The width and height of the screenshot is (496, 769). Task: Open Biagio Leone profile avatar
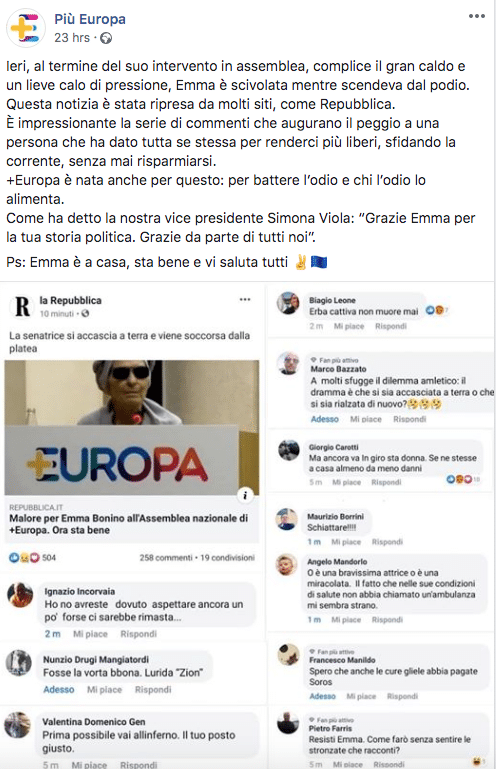tap(288, 303)
